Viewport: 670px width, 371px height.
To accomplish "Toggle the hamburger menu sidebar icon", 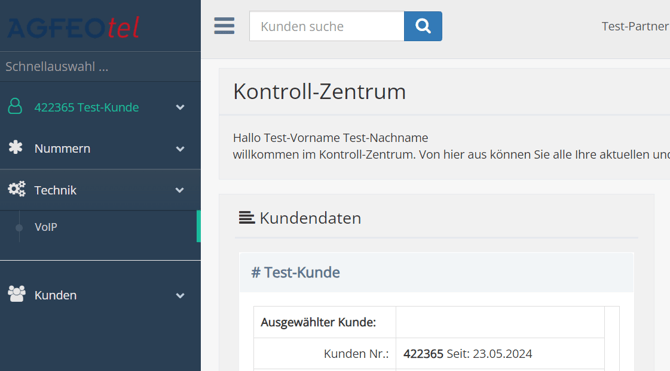I will coord(224,26).
